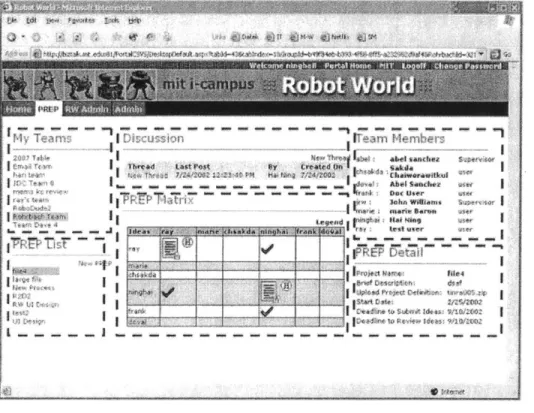Select Email Team in My Teams
The width and height of the screenshot is (534, 413).
(x=32, y=166)
